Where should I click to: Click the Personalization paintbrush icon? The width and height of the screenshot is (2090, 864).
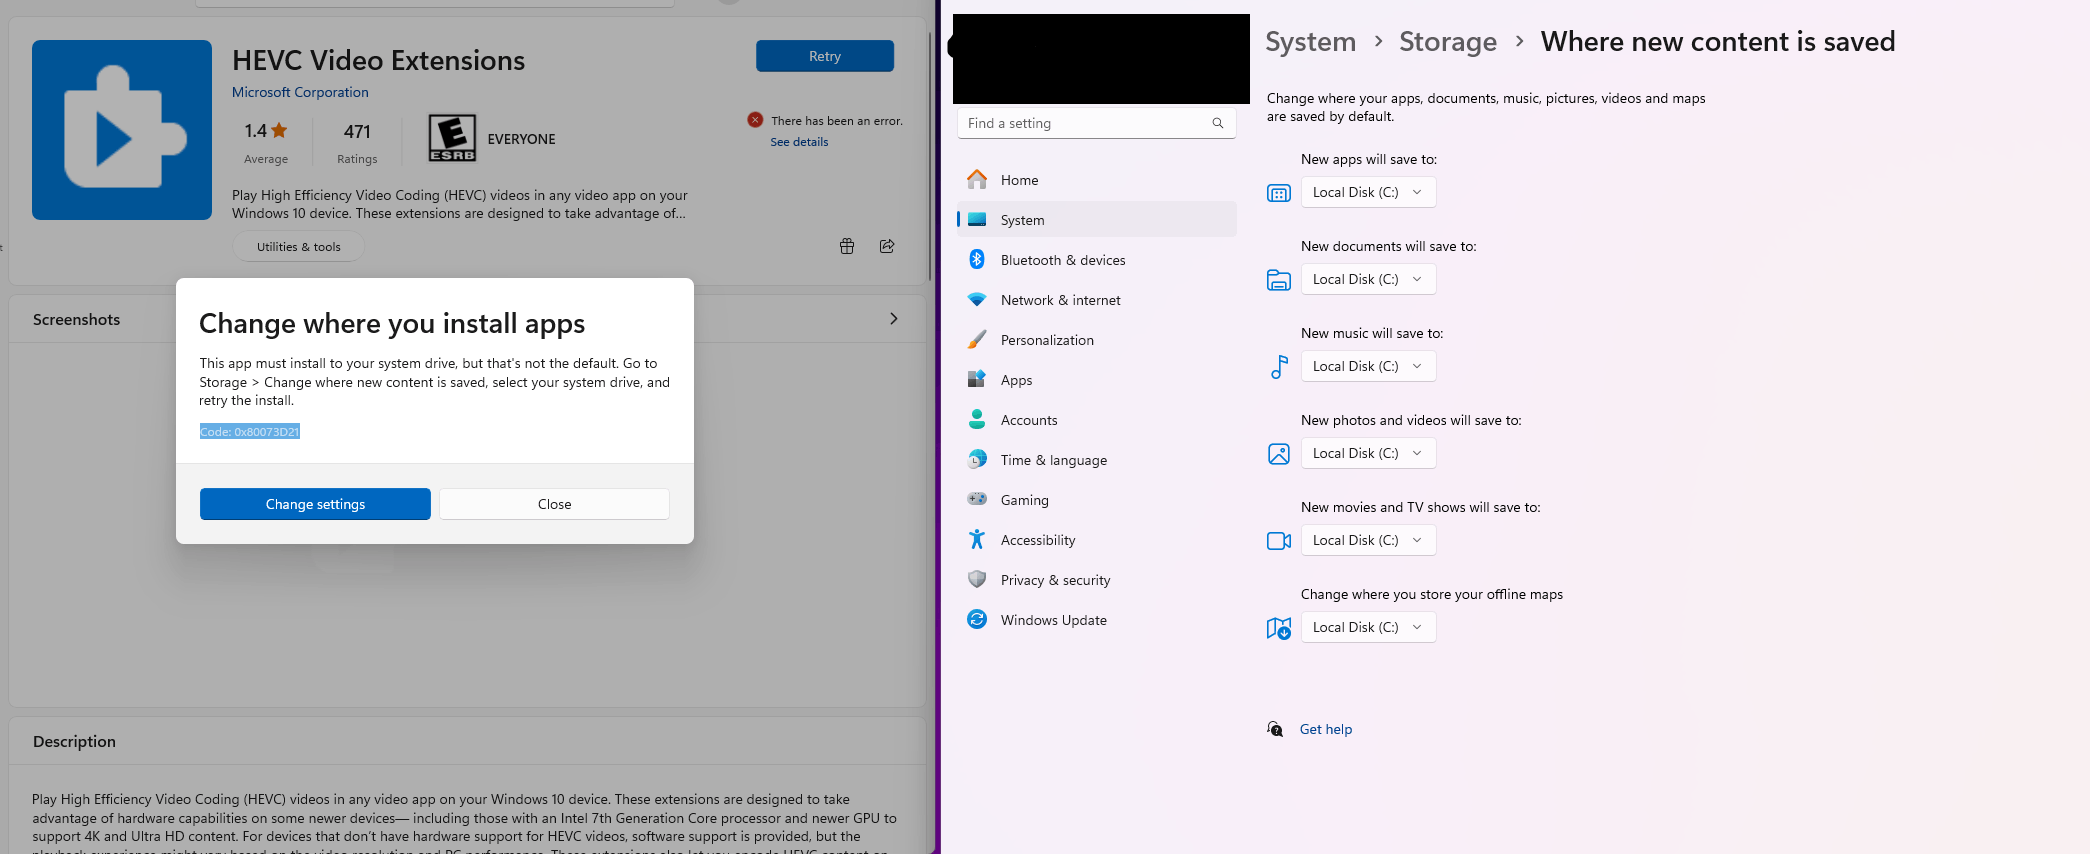[x=977, y=340]
